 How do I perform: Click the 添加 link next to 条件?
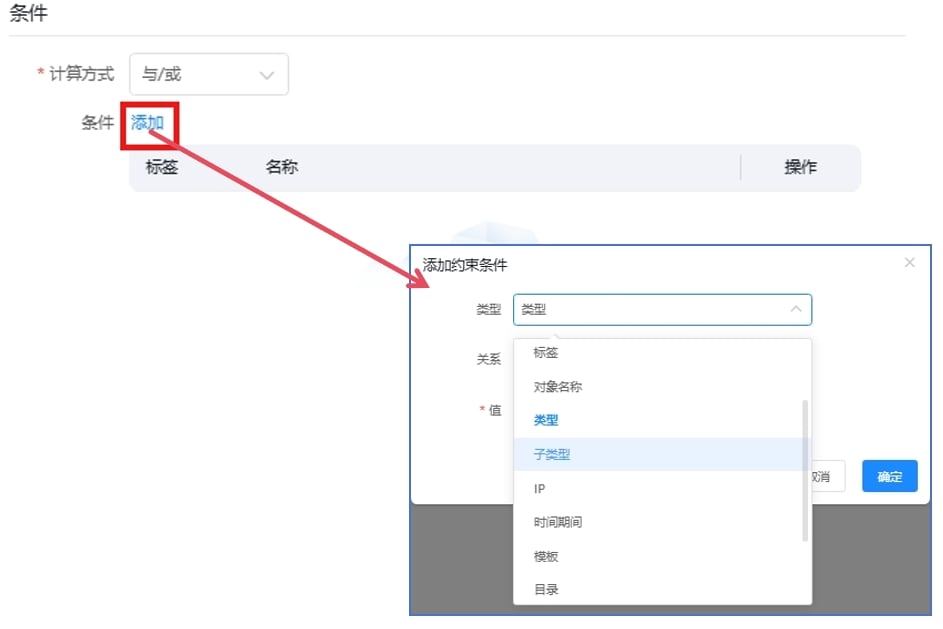coord(147,123)
